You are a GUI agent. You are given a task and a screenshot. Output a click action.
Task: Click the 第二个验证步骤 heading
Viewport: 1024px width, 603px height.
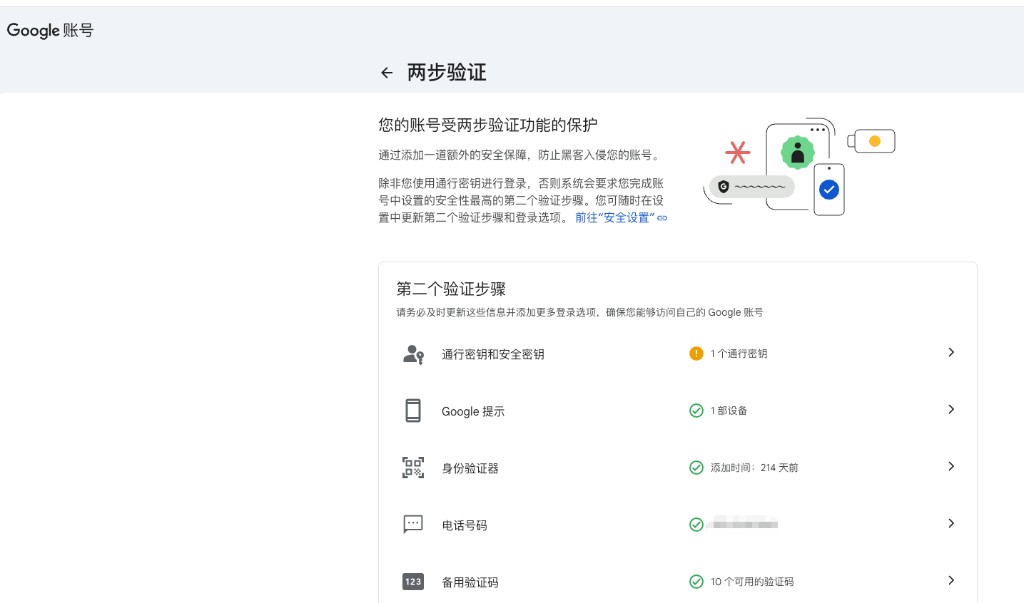[x=451, y=289]
